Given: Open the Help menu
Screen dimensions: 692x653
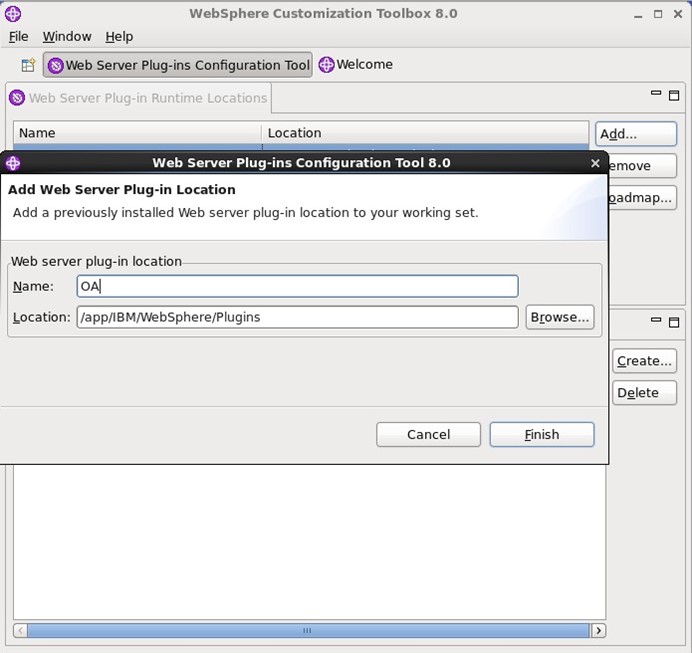Looking at the screenshot, I should click(119, 36).
